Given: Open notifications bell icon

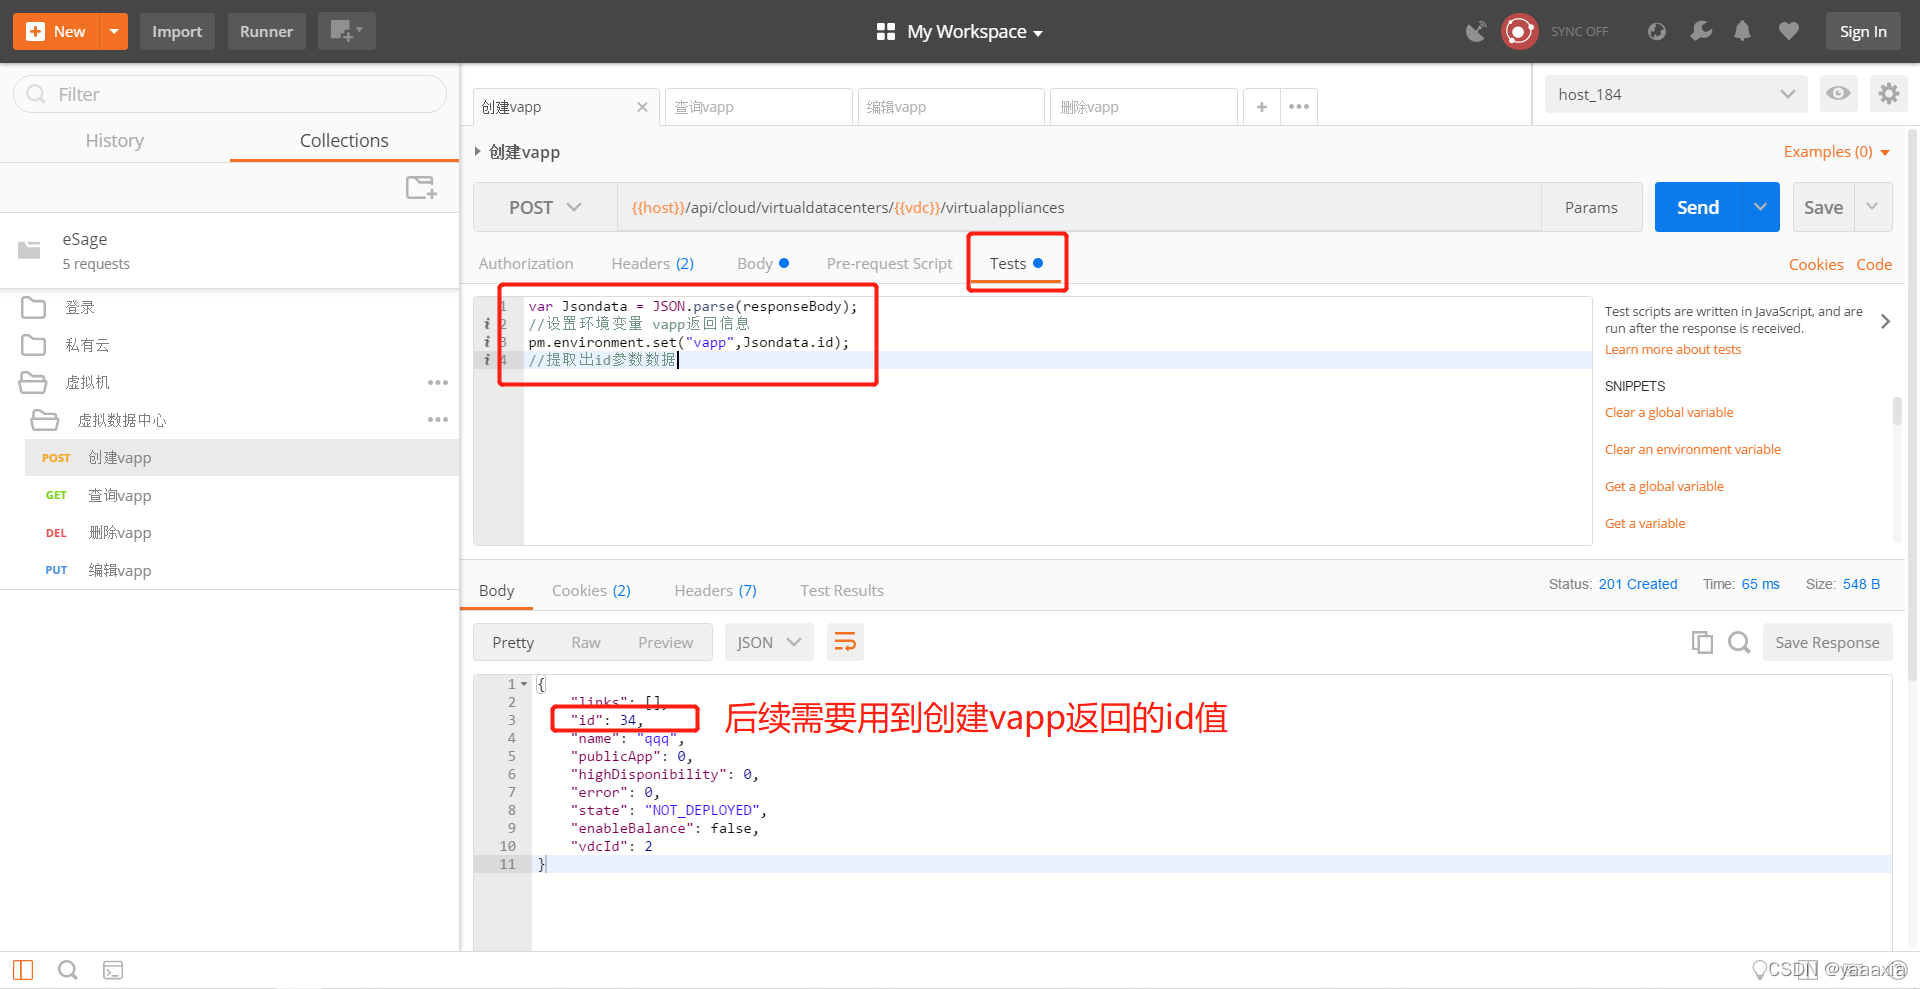Looking at the screenshot, I should 1742,31.
